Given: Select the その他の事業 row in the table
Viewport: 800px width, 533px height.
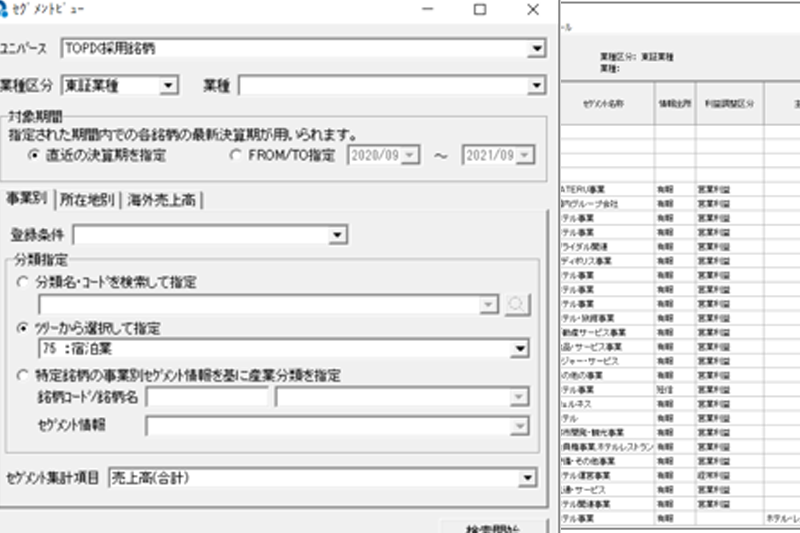Looking at the screenshot, I should (x=680, y=375).
